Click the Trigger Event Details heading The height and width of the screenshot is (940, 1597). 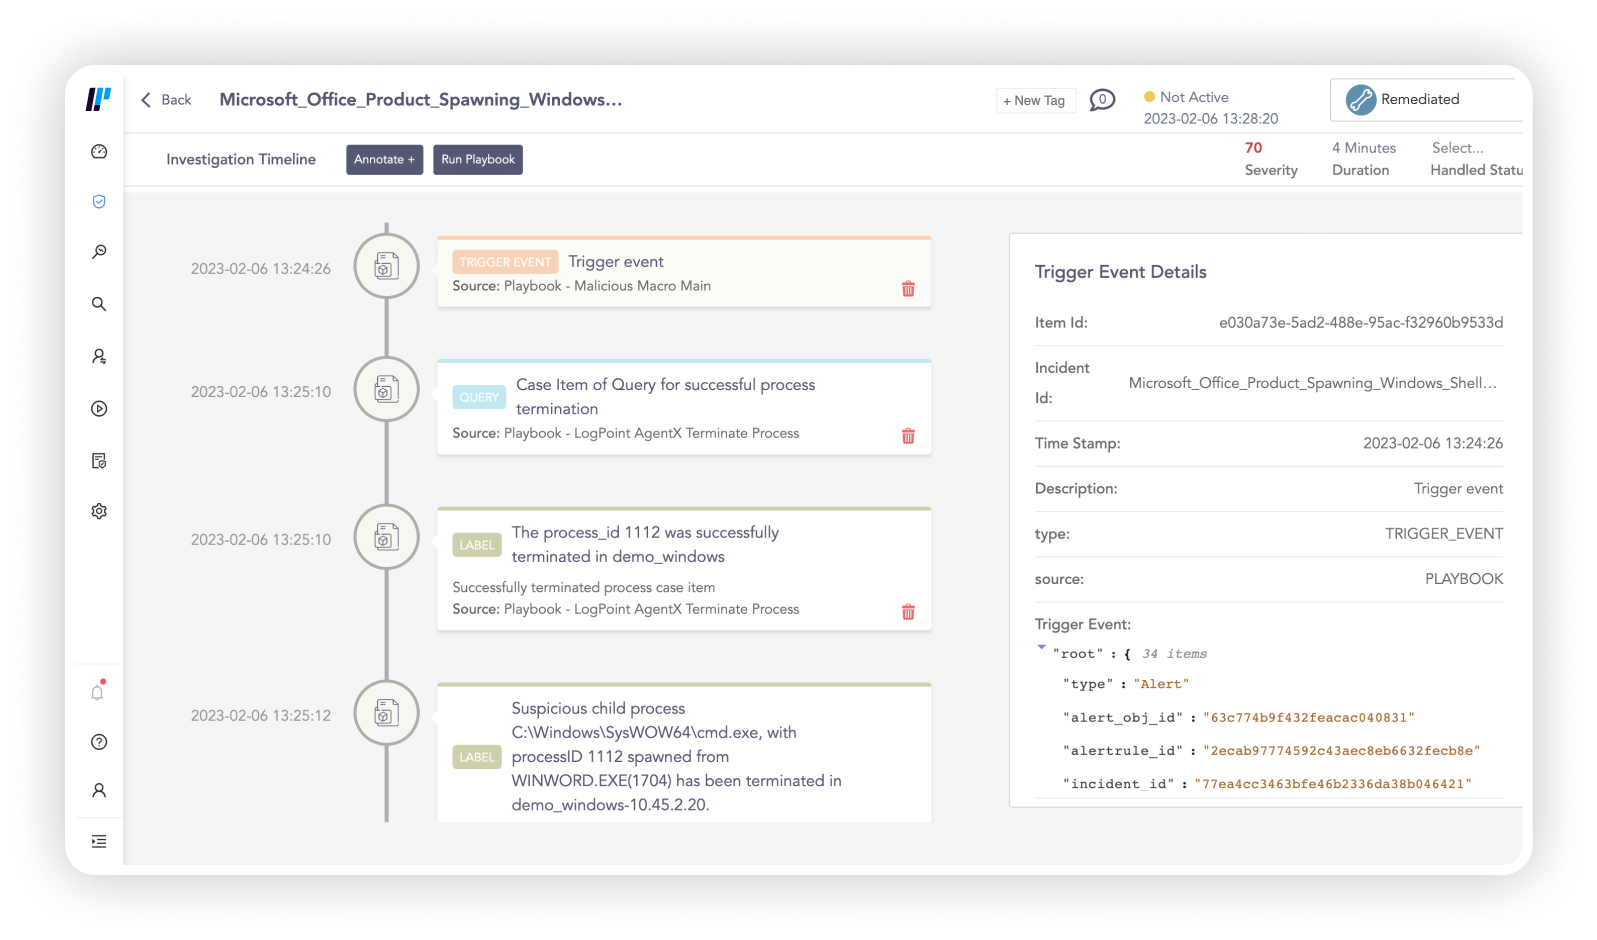(1121, 272)
